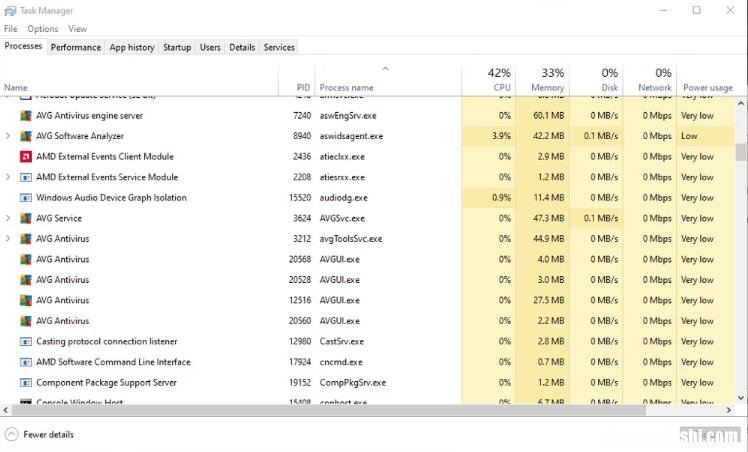Click the AVG icon for PID 20568

pos(26,259)
